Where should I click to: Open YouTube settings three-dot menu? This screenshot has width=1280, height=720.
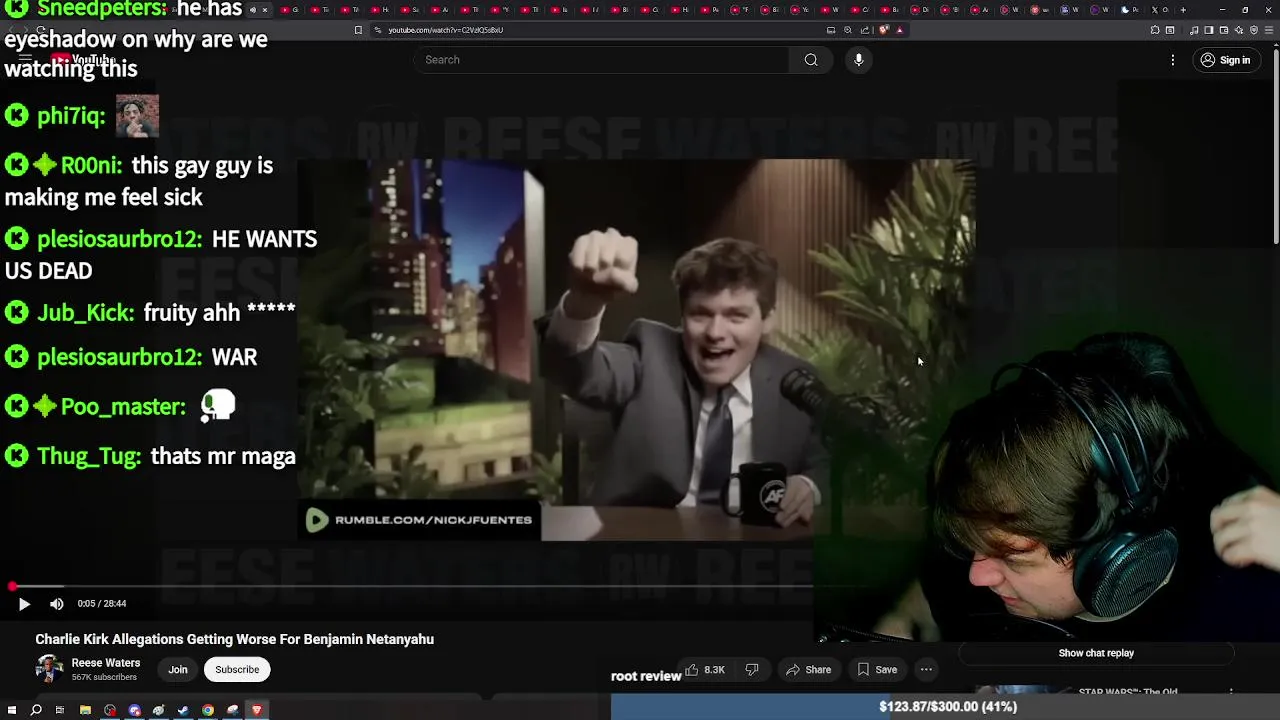click(x=1173, y=60)
